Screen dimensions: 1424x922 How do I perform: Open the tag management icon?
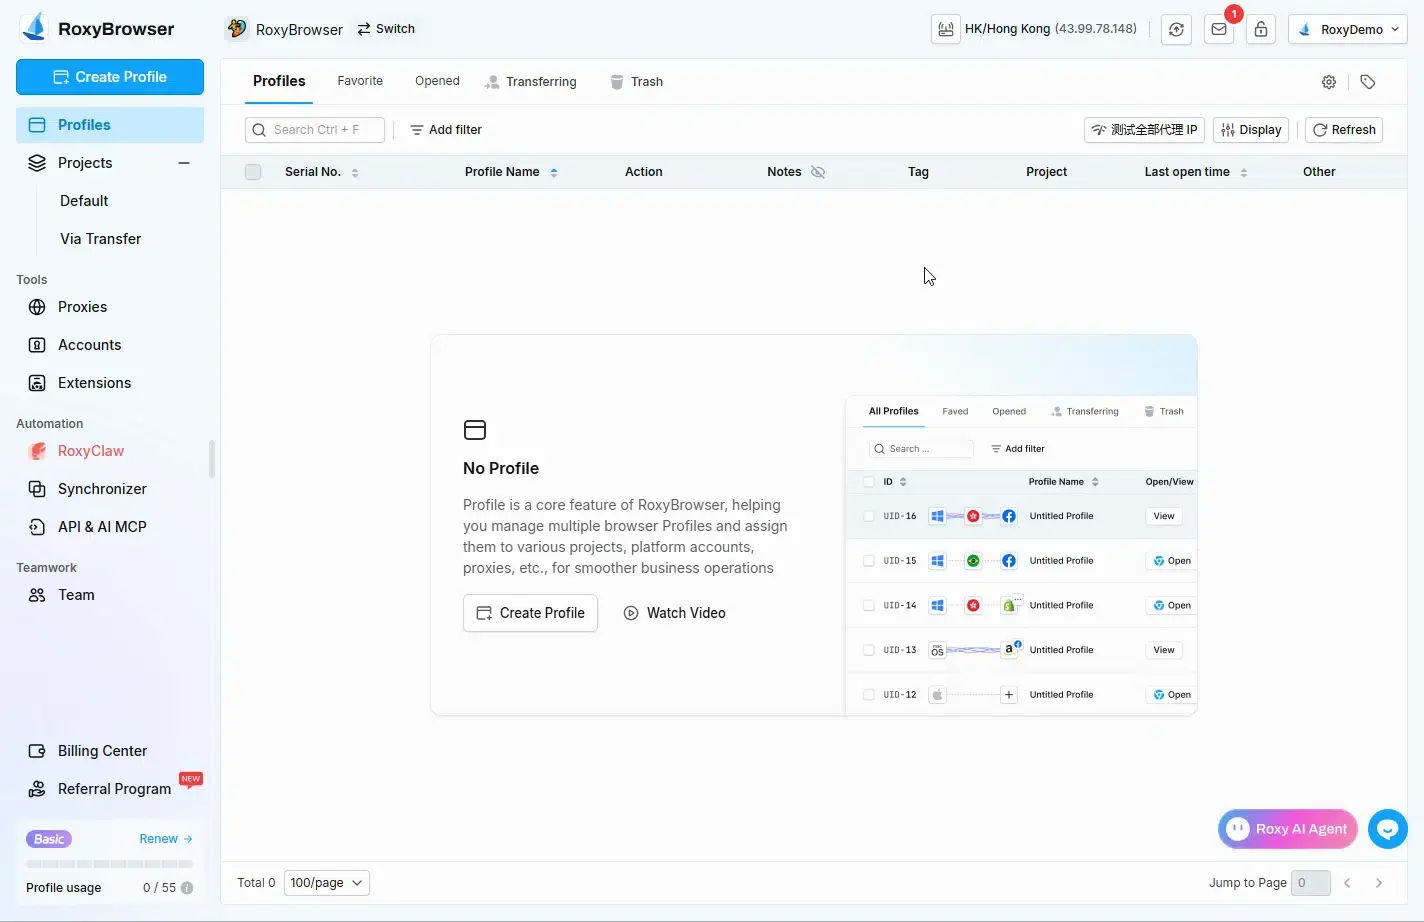pyautogui.click(x=1368, y=82)
